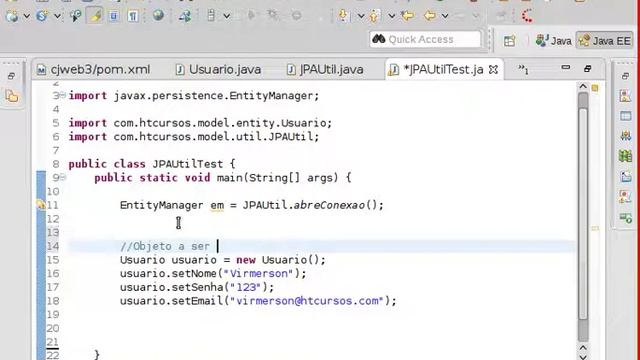Click "new Usuario()" on line 15
640x360 pixels.
pyautogui.click(x=278, y=260)
